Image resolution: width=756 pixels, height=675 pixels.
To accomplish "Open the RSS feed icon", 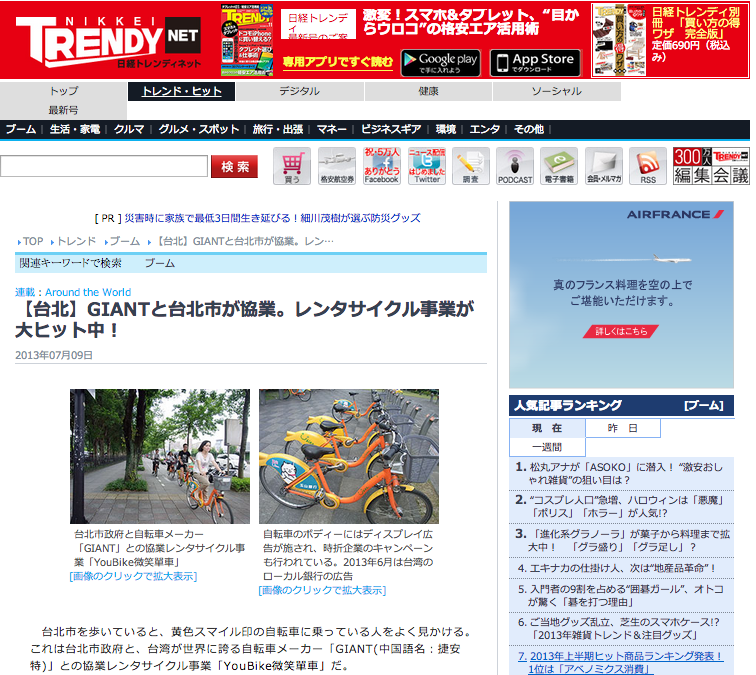I will coord(648,166).
